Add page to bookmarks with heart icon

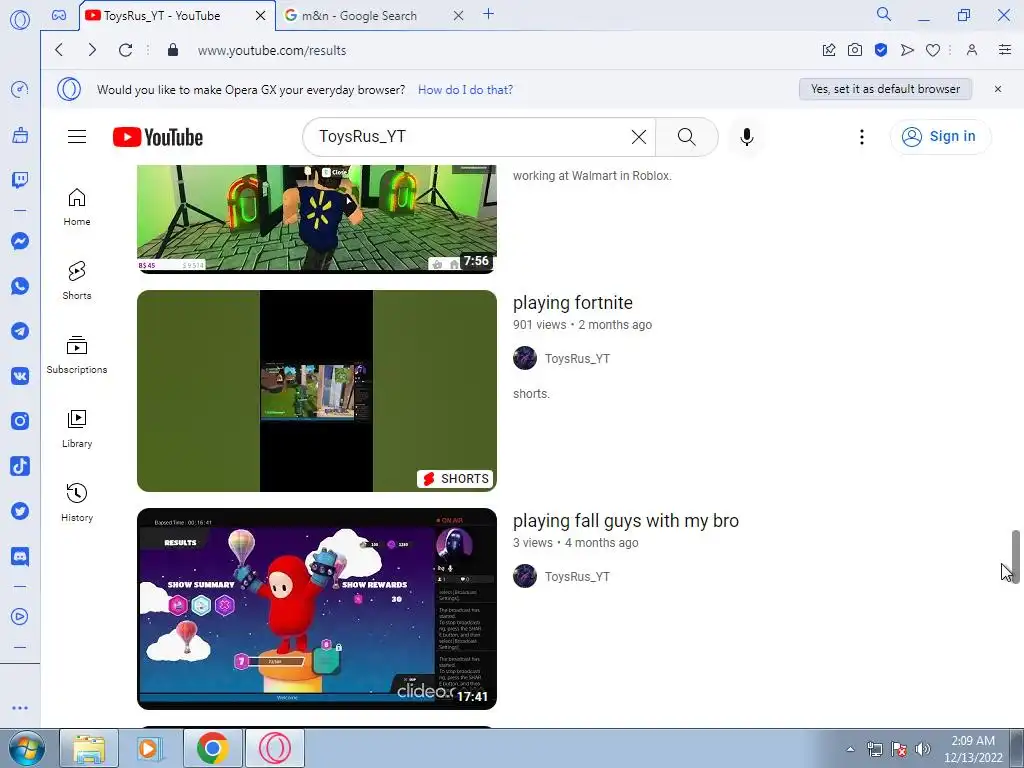[x=933, y=50]
